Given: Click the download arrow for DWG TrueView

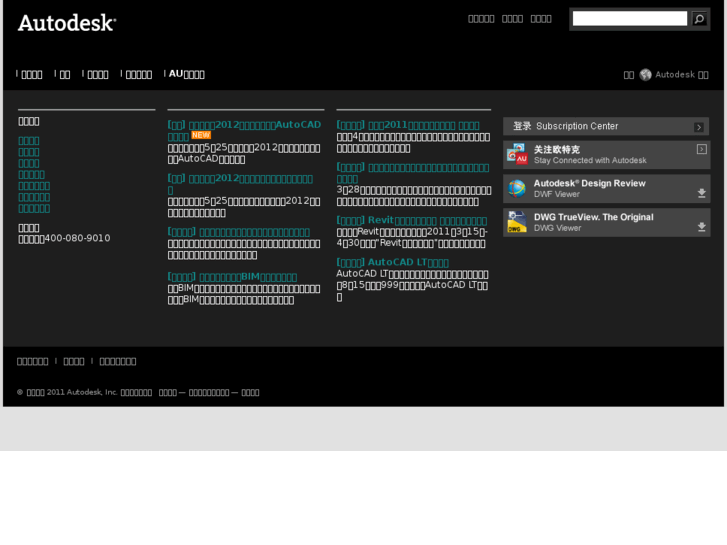Looking at the screenshot, I should [701, 227].
